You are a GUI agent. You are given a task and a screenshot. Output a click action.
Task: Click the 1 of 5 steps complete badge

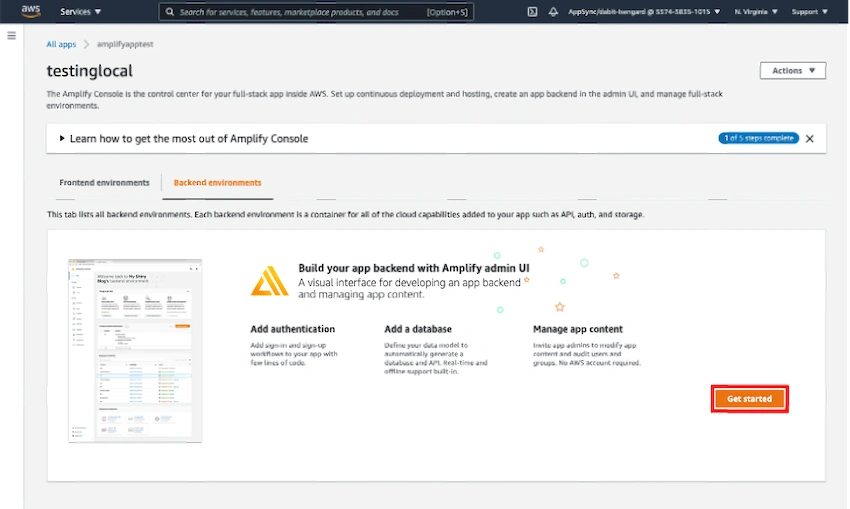(x=758, y=138)
